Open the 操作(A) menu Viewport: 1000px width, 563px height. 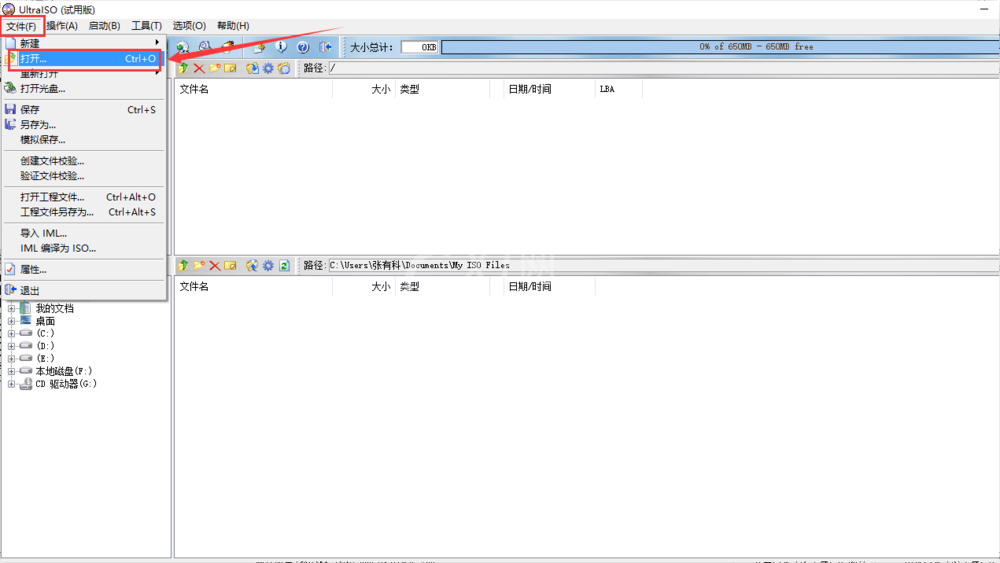pos(62,26)
